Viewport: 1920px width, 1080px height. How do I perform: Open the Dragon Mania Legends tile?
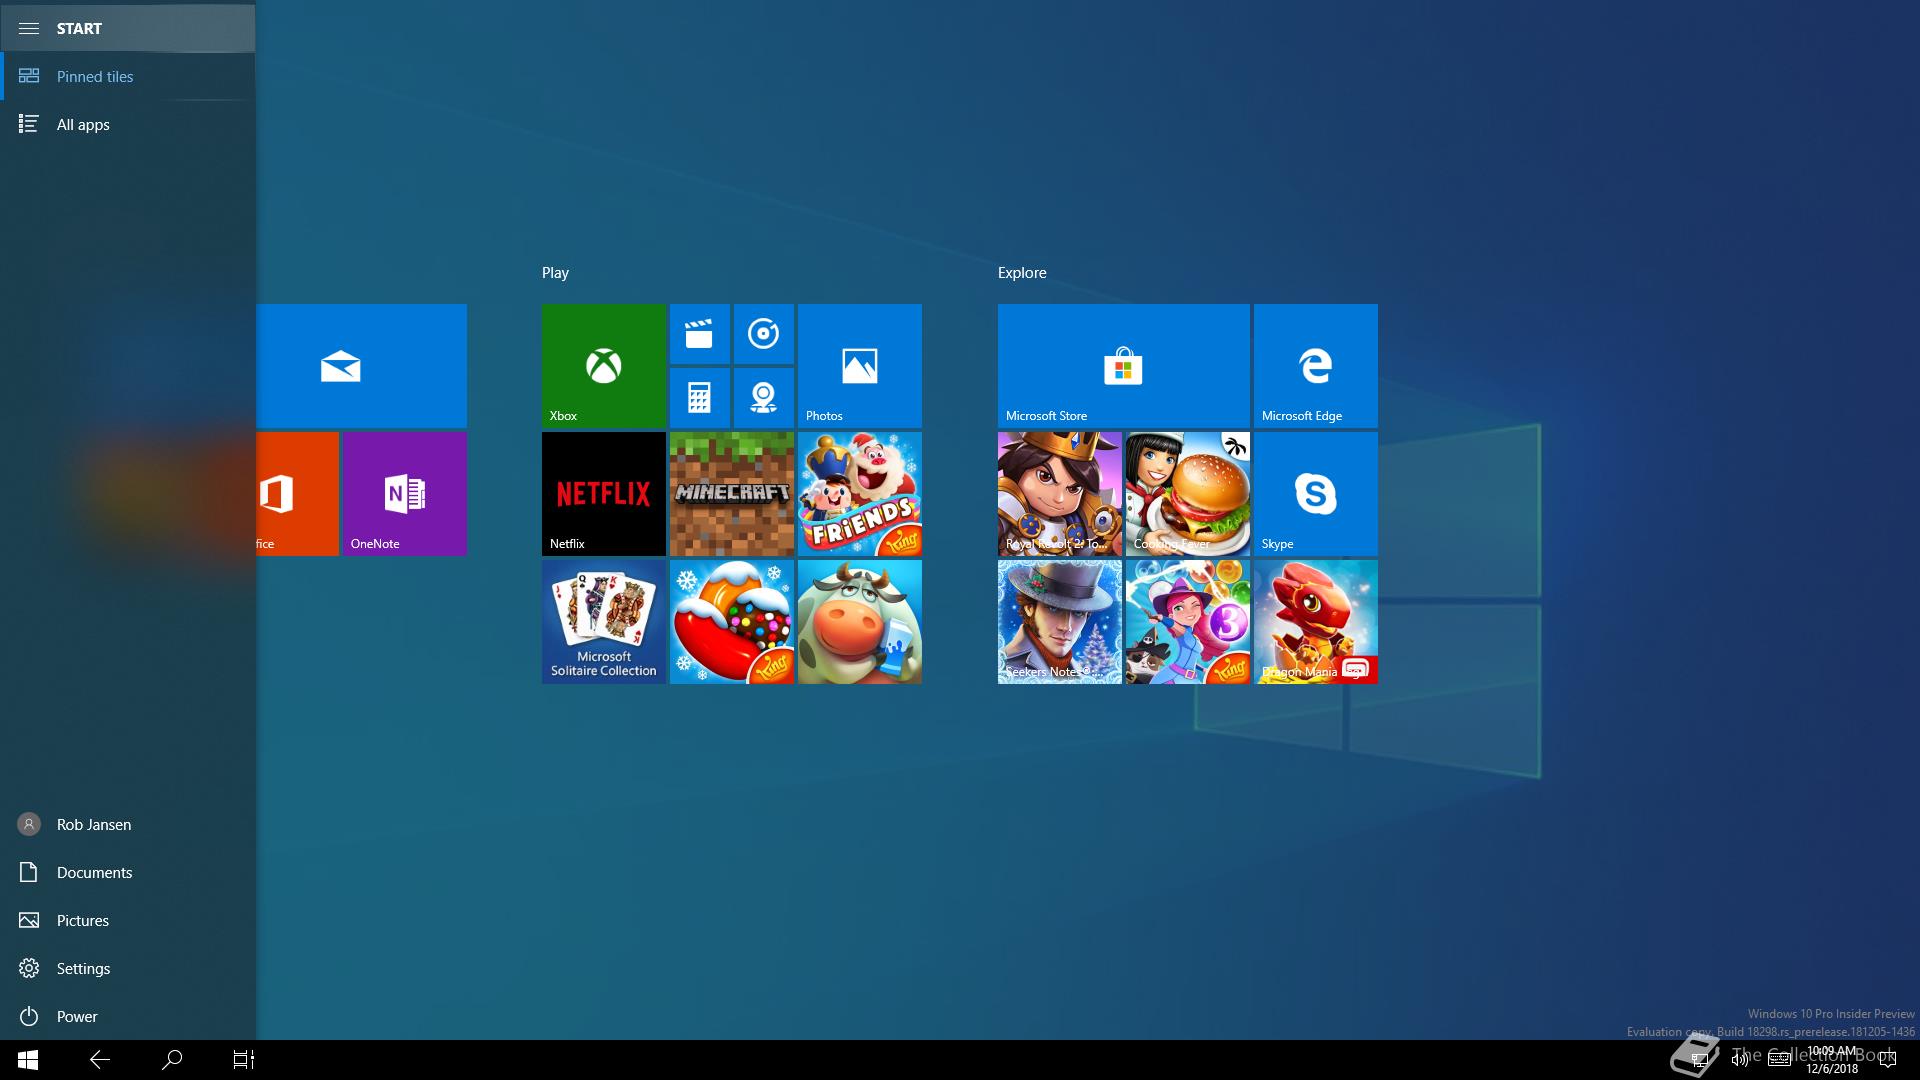point(1315,622)
